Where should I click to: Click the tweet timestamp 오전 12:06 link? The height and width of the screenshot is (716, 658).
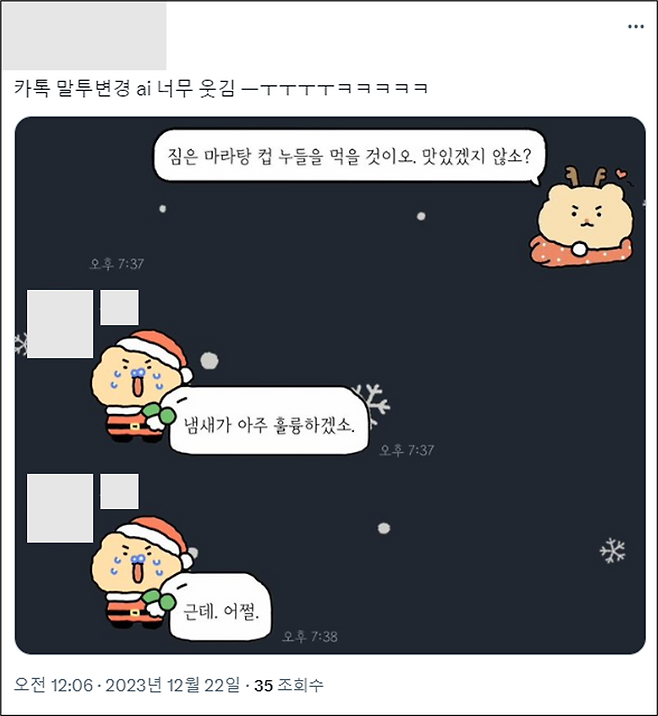[x=53, y=685]
